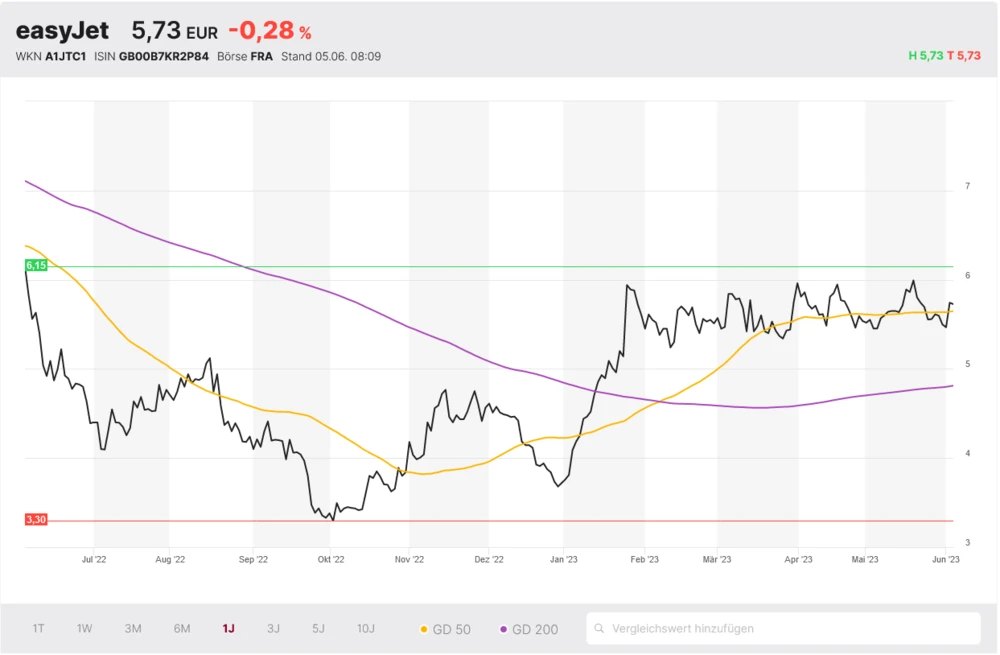This screenshot has width=1000, height=655.
Task: Click the green 6,15 high marker
Action: (36, 265)
